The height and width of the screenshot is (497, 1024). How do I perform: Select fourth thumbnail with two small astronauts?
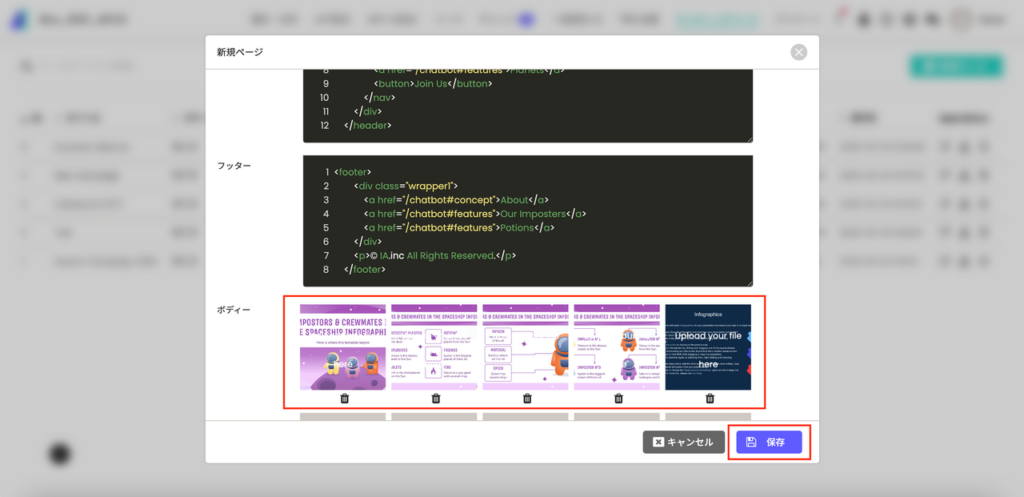tap(617, 347)
